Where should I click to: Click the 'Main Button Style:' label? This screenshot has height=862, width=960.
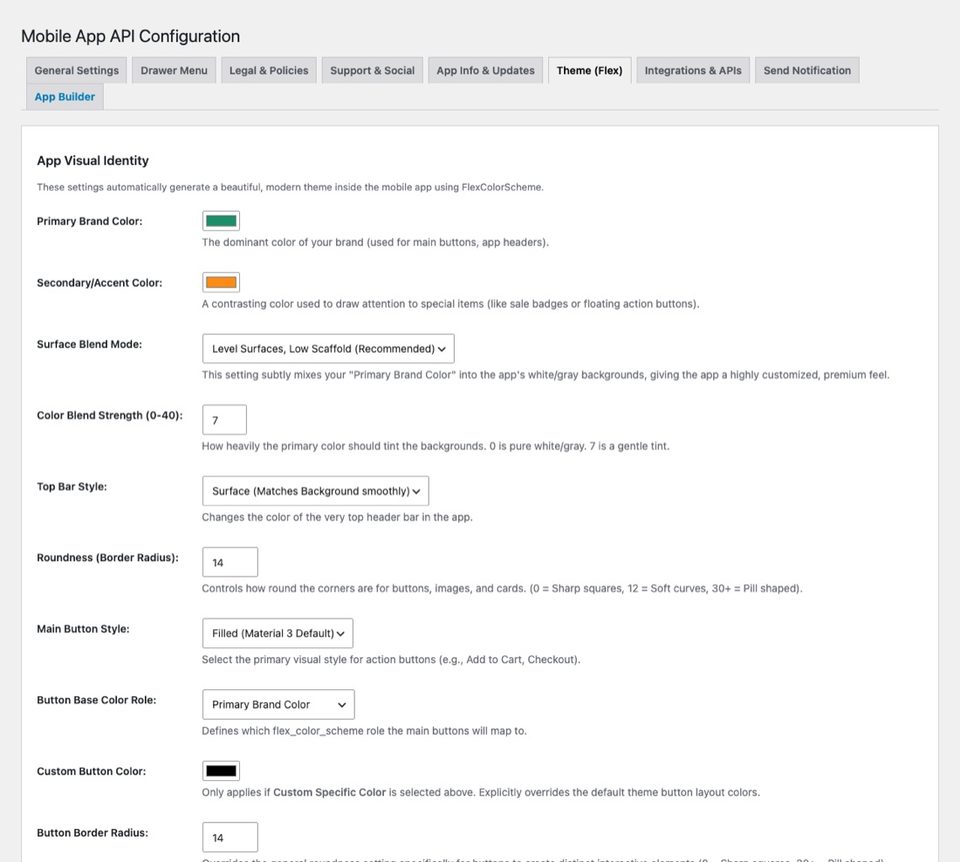pos(83,629)
